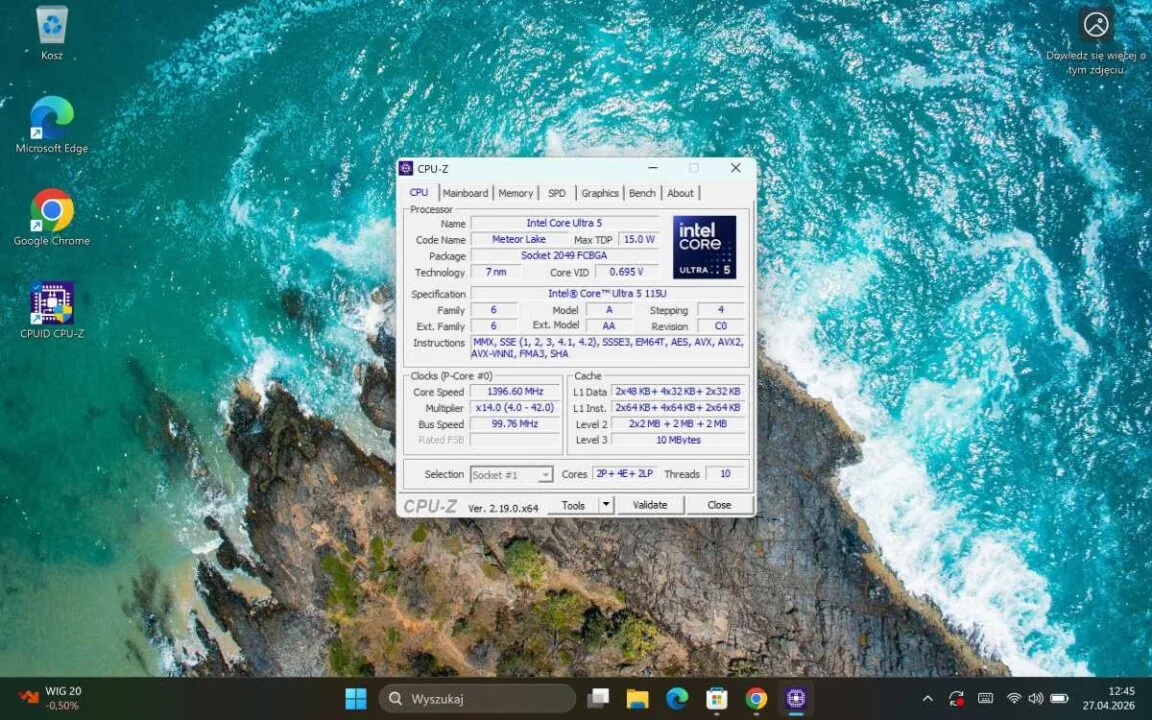Open the Socket #1 selection combo box
The height and width of the screenshot is (720, 1152).
(x=511, y=474)
